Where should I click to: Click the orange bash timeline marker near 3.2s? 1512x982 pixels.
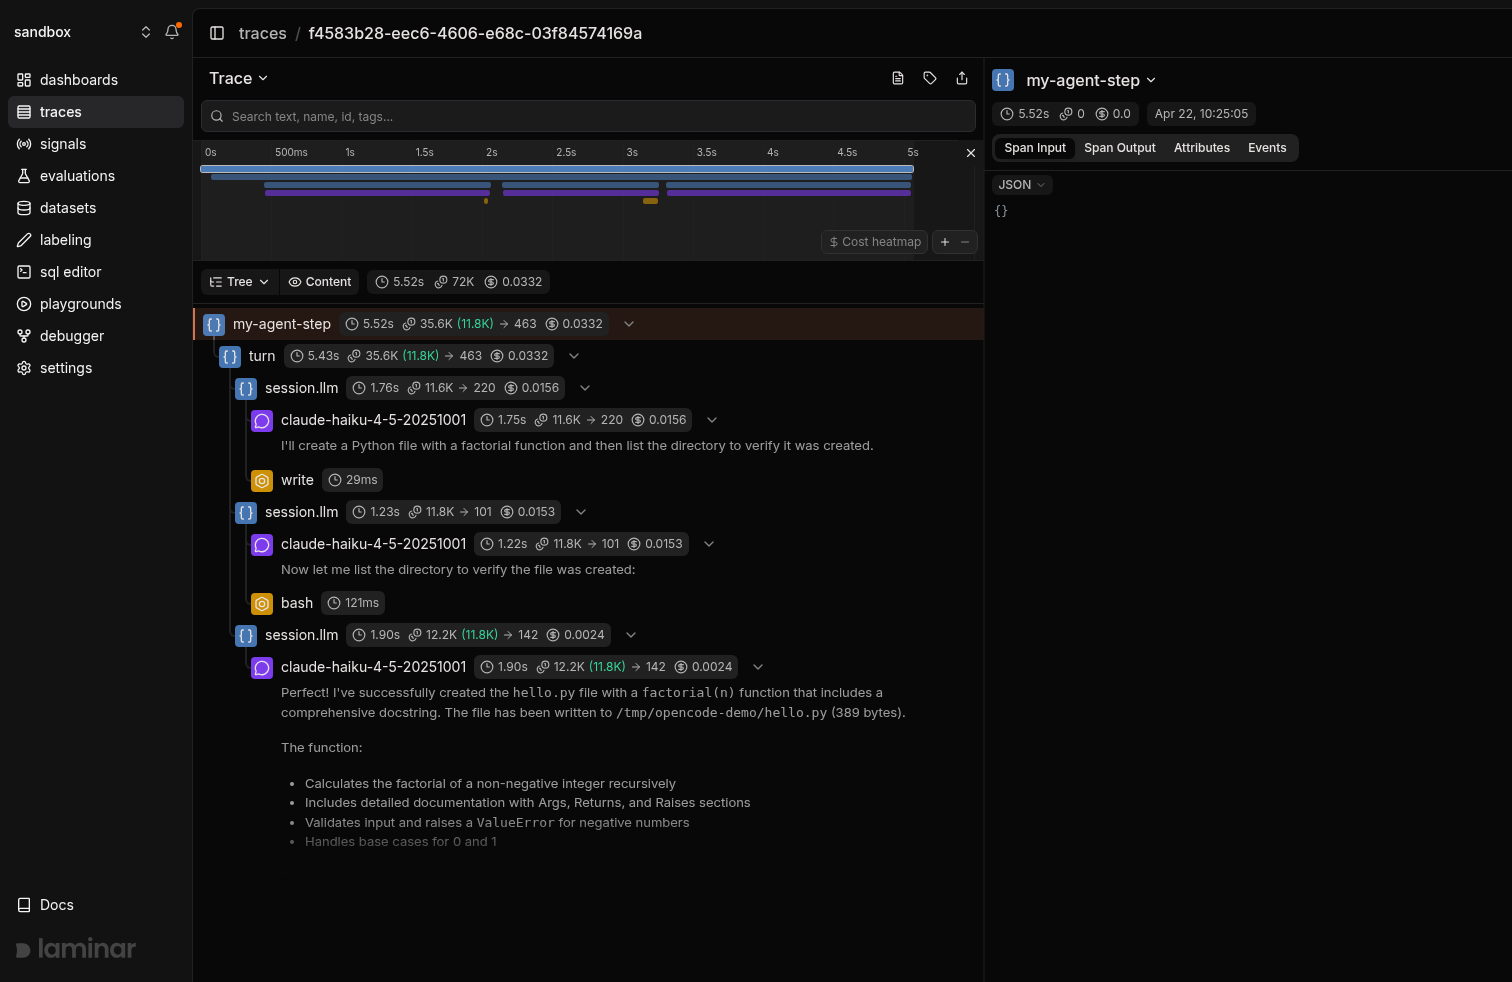point(650,201)
